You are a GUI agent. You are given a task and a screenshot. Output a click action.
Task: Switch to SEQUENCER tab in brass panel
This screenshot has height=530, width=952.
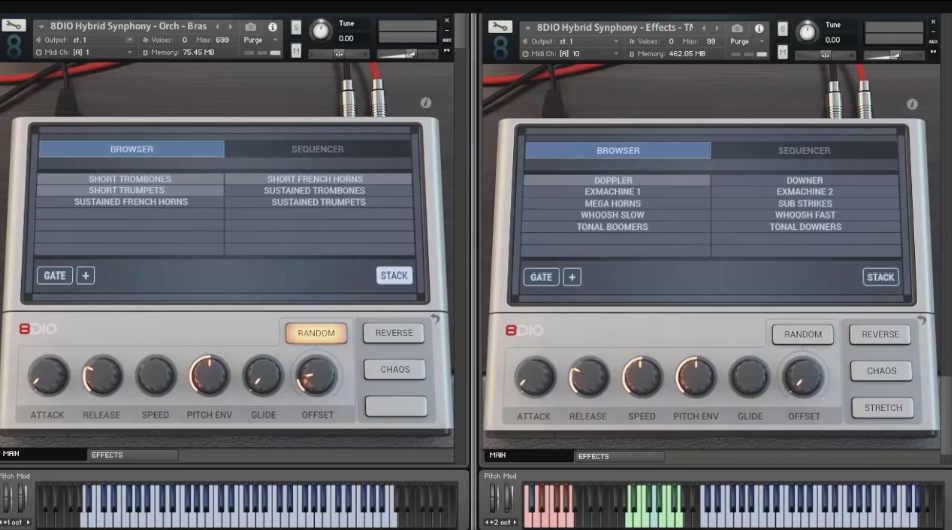318,149
